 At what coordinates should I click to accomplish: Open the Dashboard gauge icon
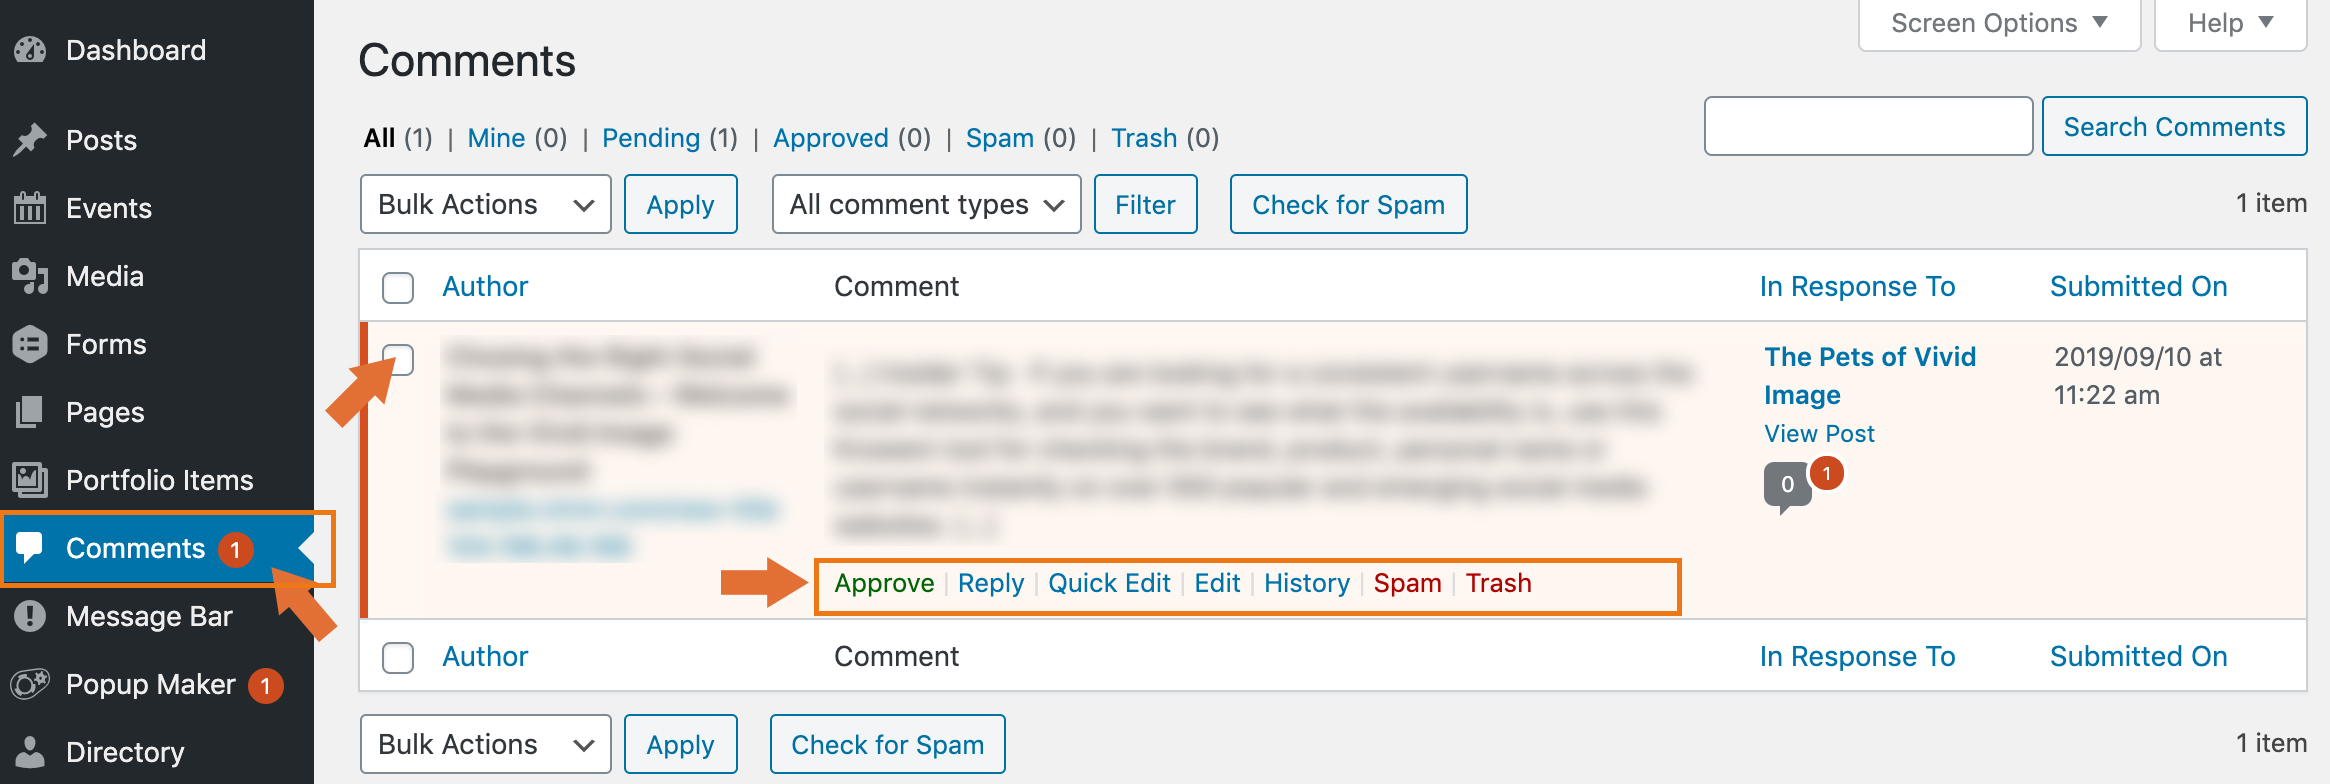[30, 50]
